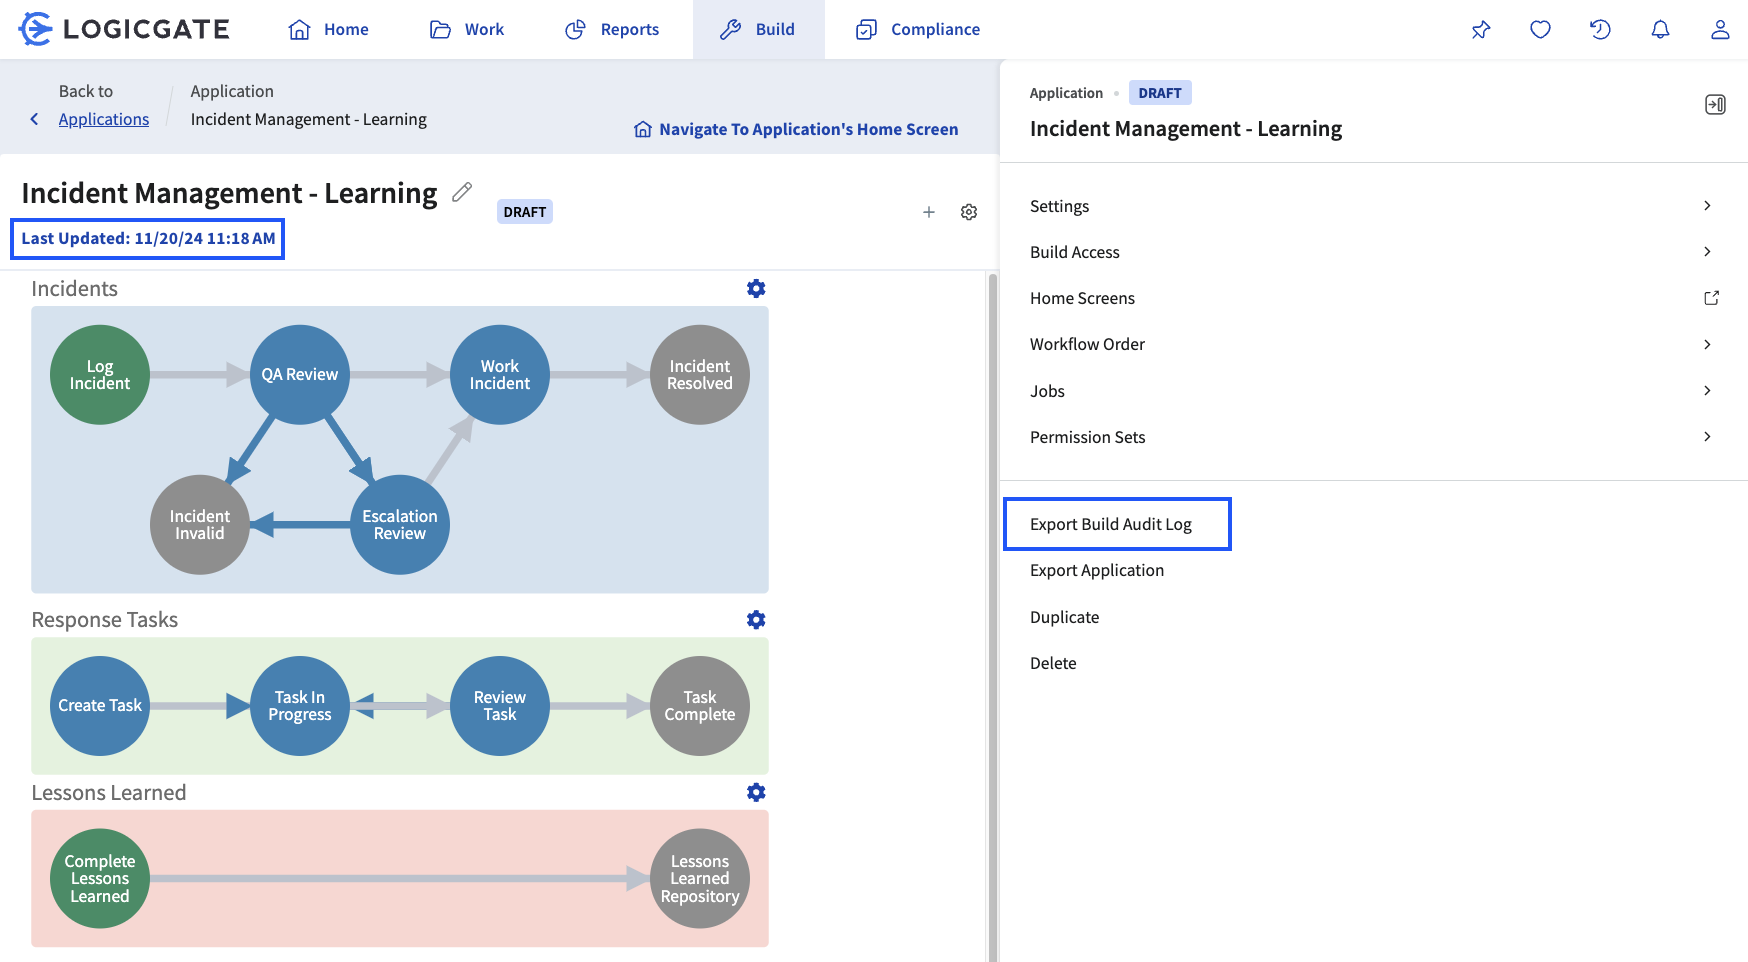
Task: Go back to Applications link
Action: coord(104,119)
